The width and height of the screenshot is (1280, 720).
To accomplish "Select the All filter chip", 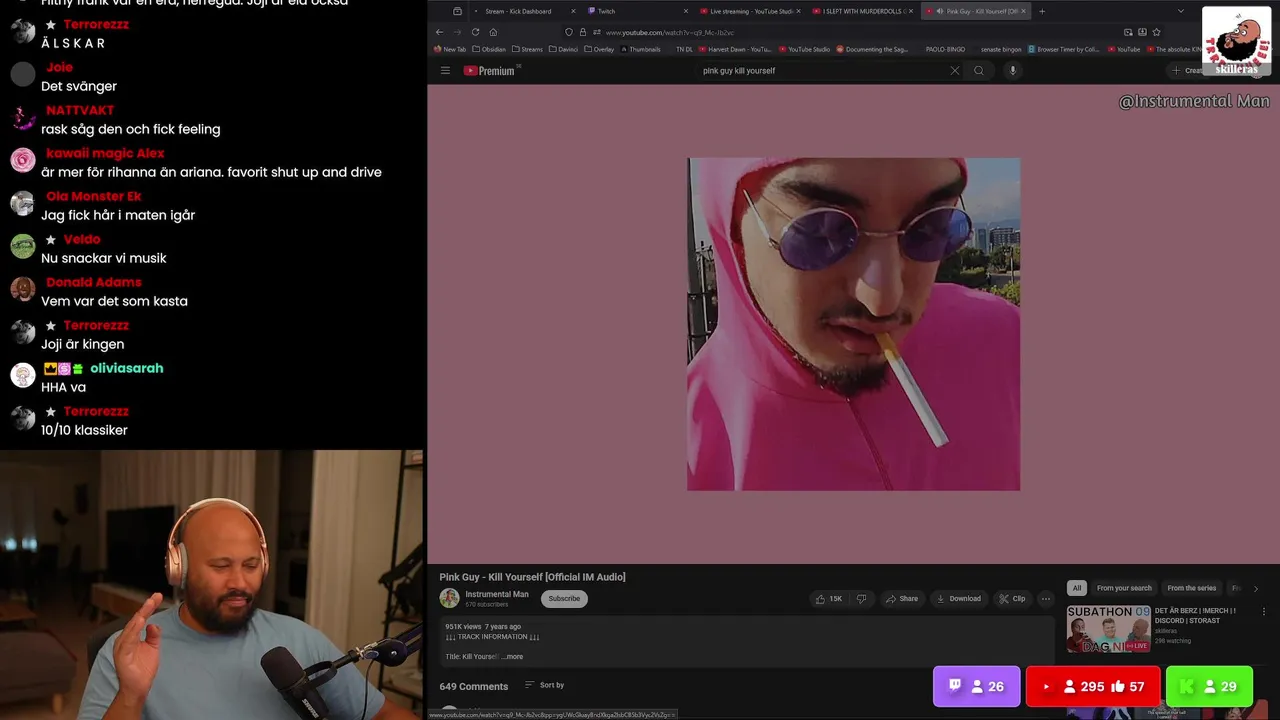I will coord(1077,588).
